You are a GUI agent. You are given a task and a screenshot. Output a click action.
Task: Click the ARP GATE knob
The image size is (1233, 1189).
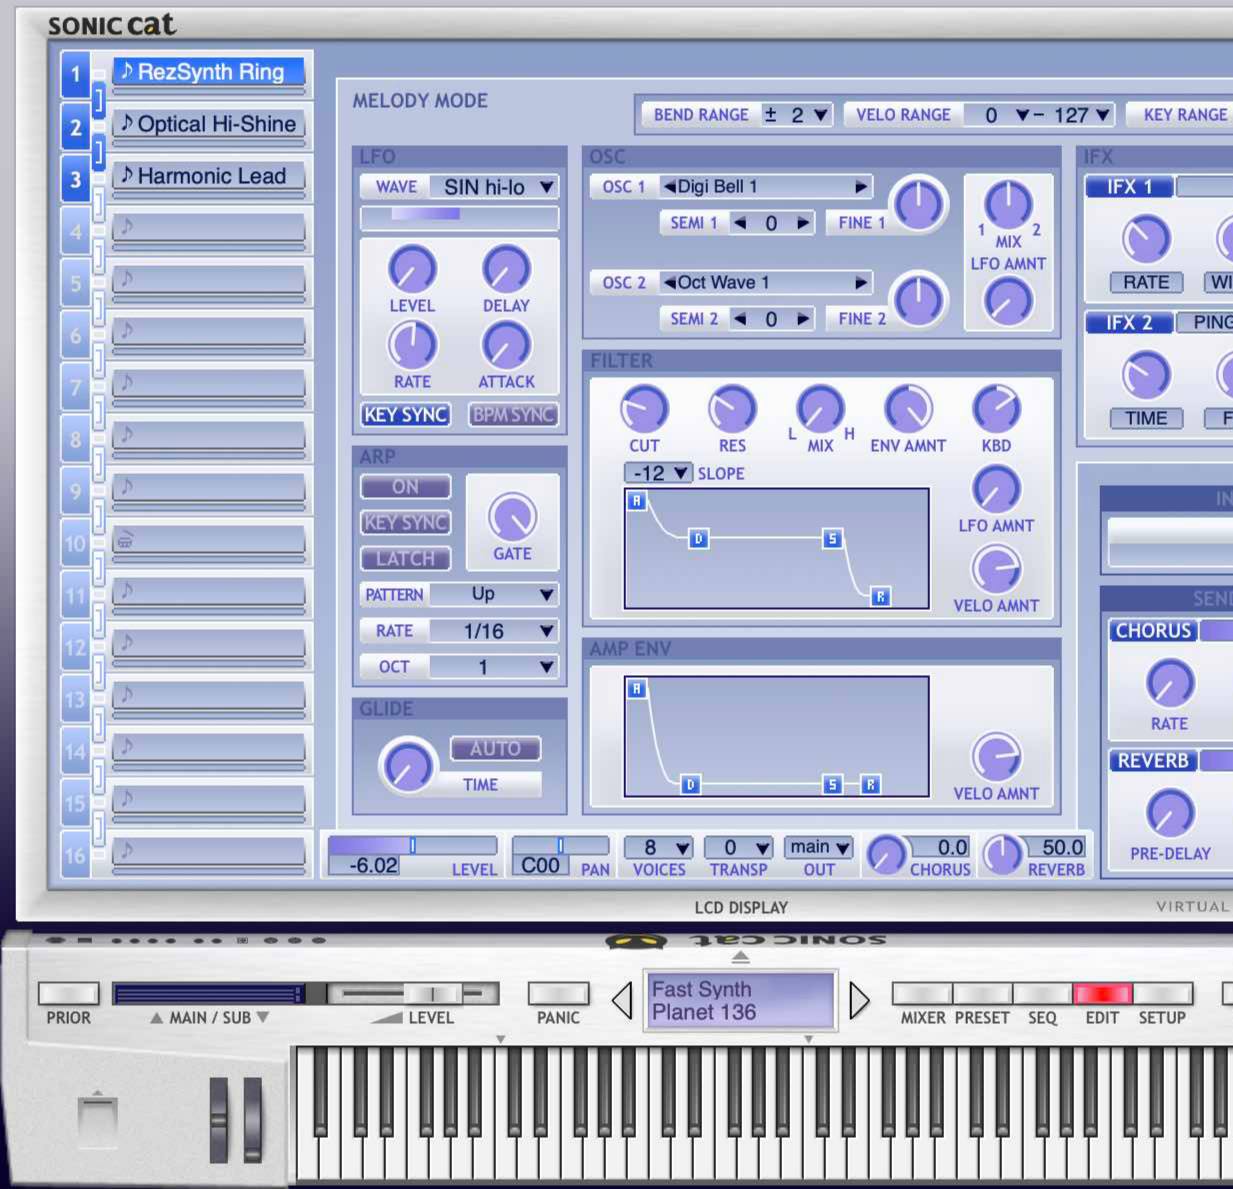pos(512,518)
